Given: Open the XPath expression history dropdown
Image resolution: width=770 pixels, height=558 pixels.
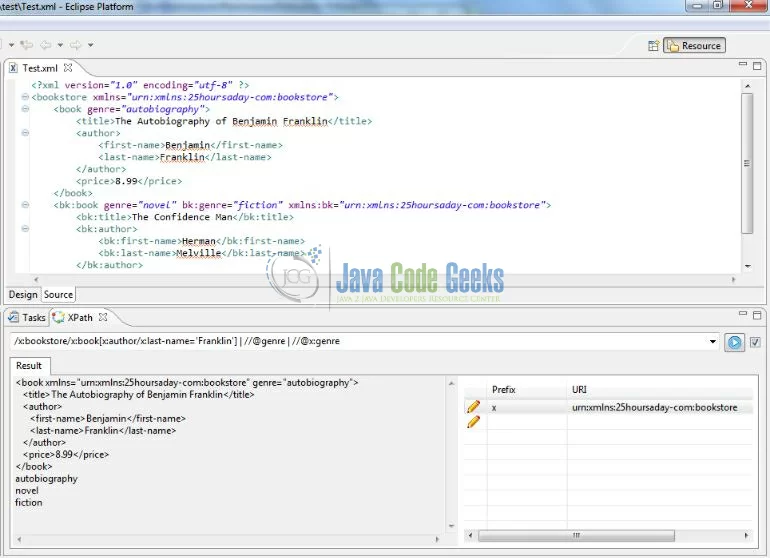Looking at the screenshot, I should [713, 341].
